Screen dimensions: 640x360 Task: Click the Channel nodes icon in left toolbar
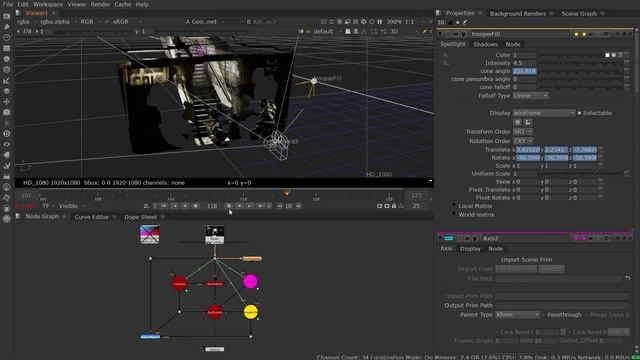pyautogui.click(x=7, y=48)
